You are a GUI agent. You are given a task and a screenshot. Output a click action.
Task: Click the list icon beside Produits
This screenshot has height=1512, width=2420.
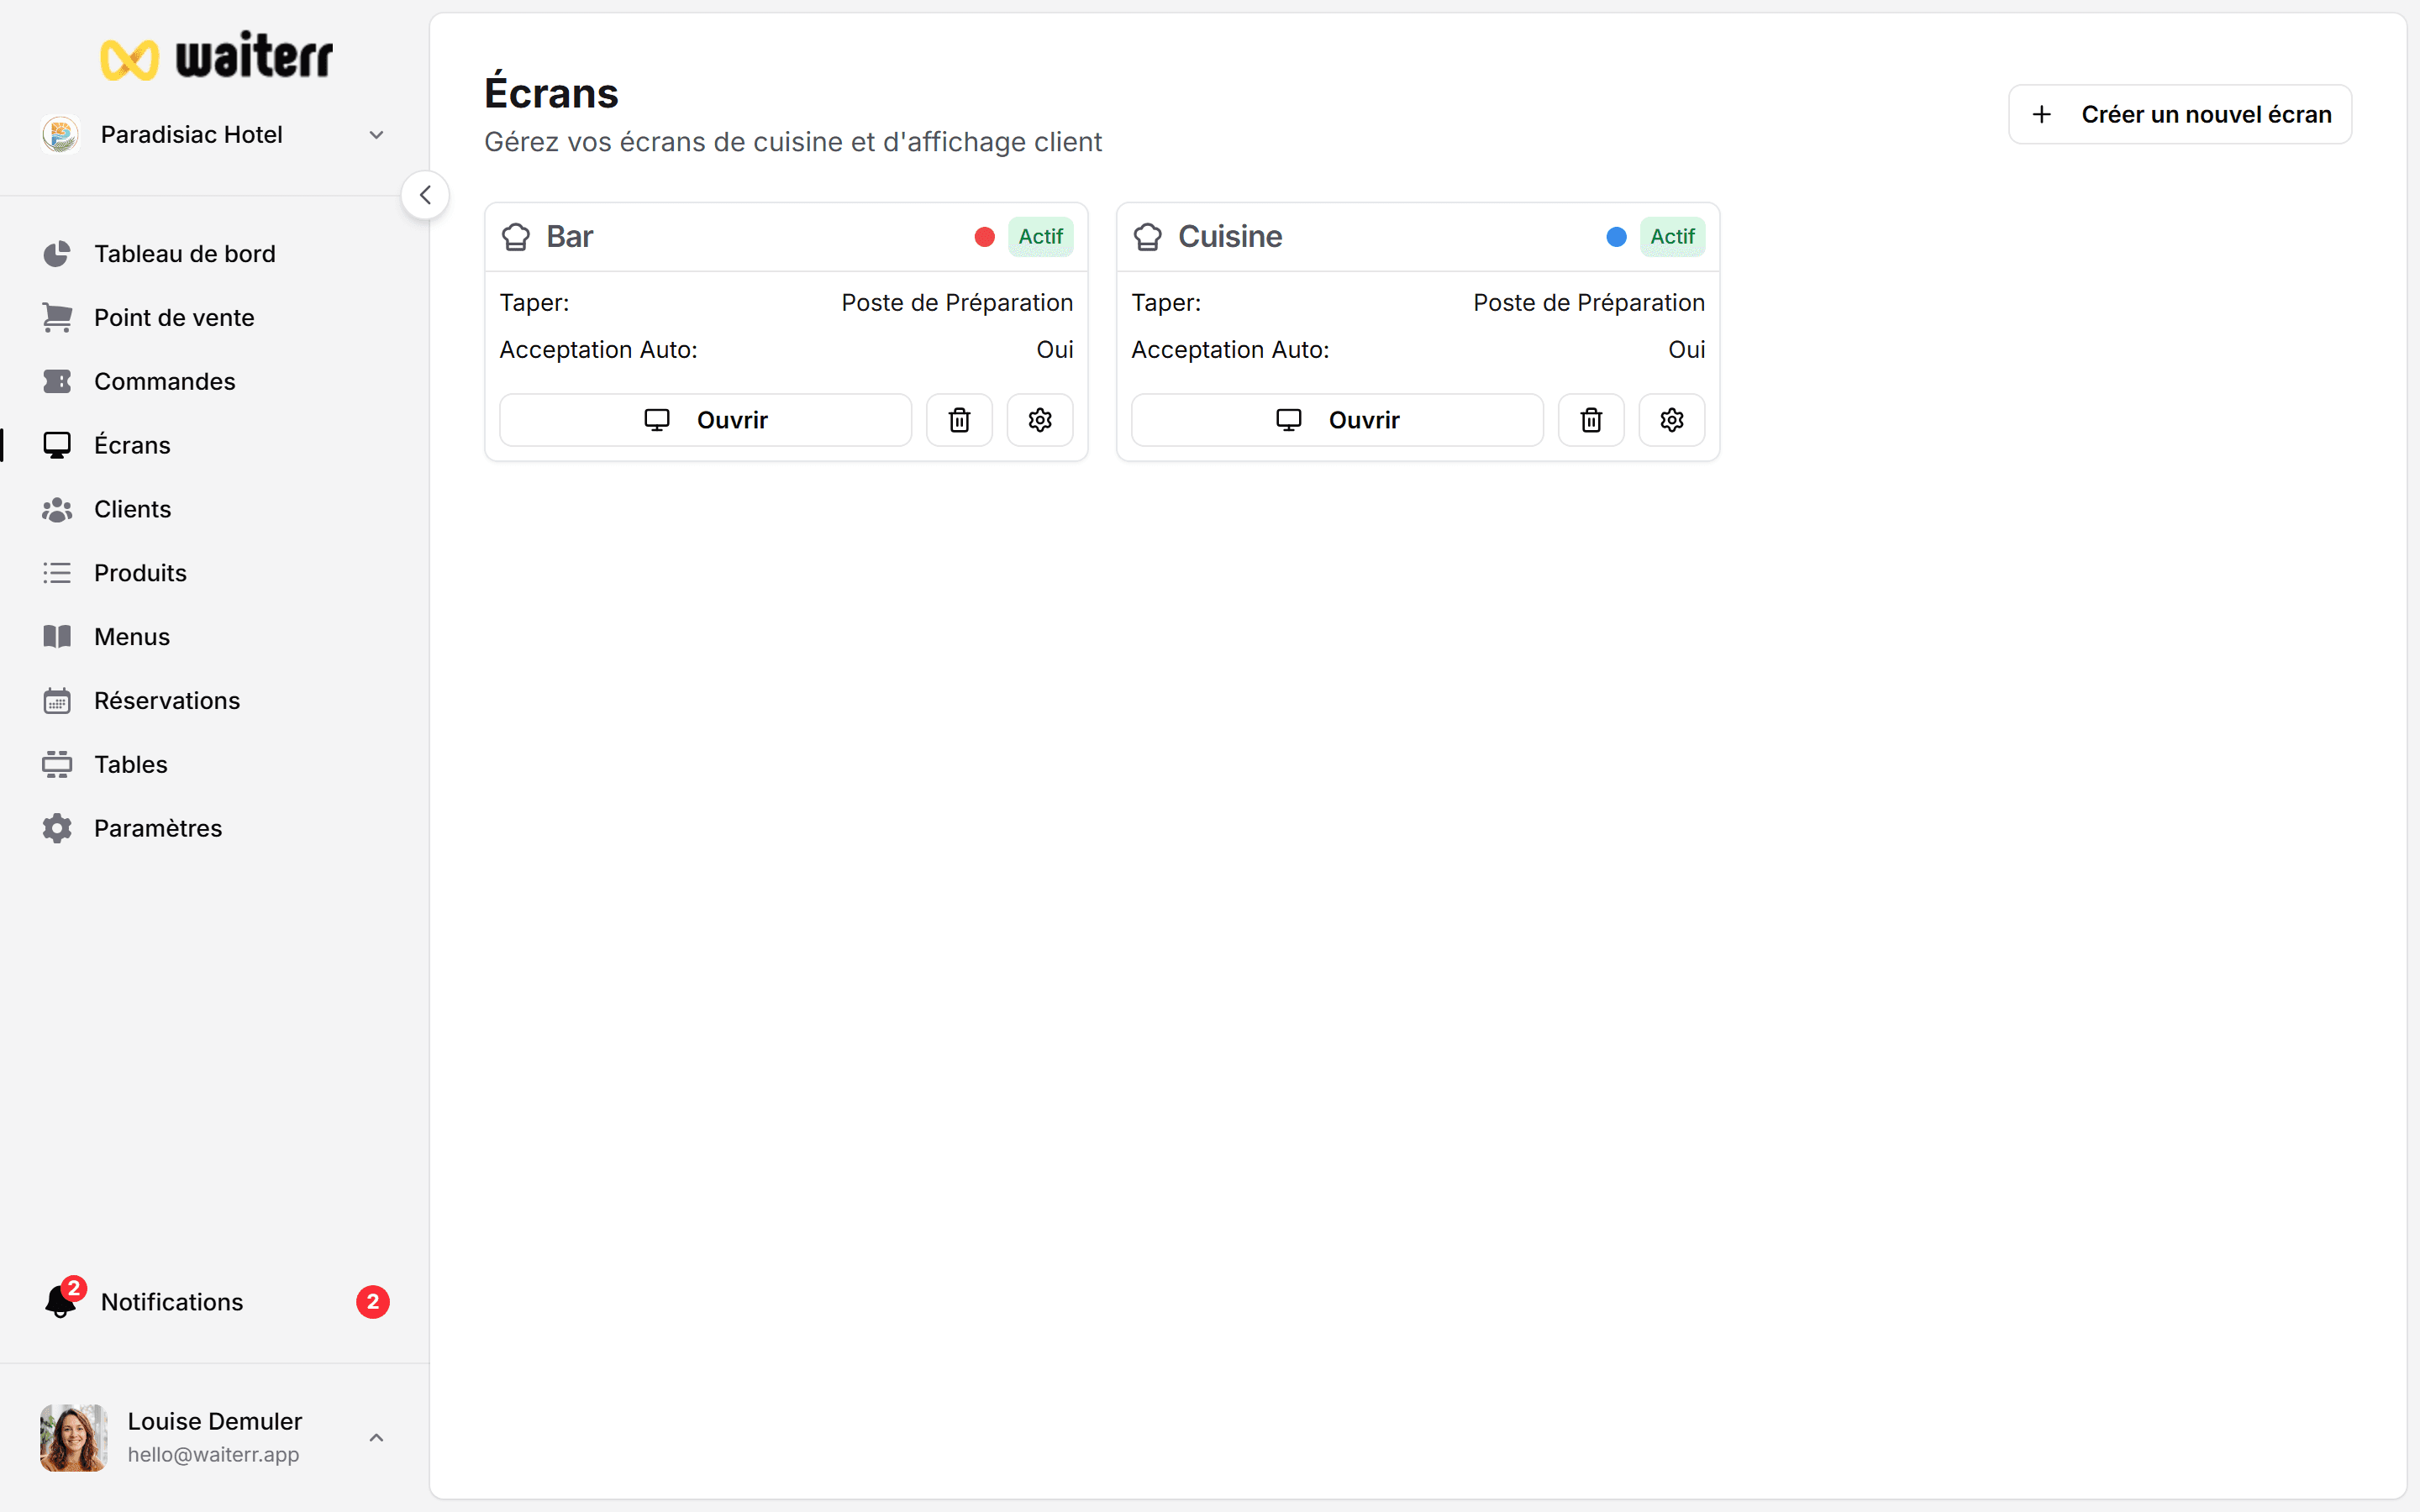click(57, 574)
